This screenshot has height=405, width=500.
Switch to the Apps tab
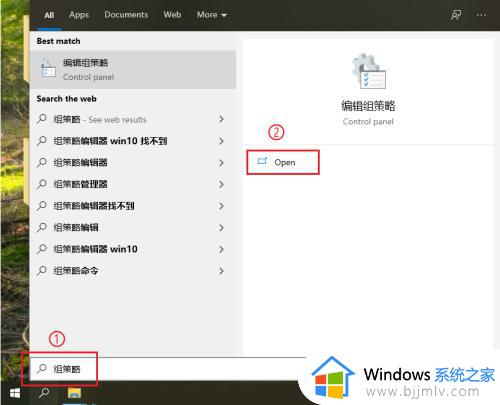pos(79,15)
